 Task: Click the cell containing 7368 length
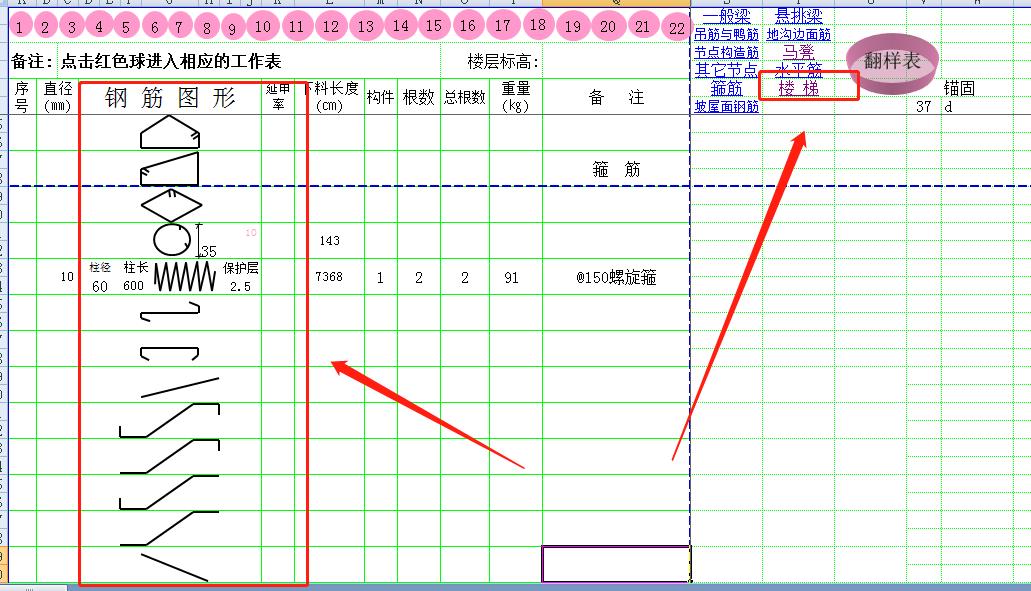tap(328, 277)
